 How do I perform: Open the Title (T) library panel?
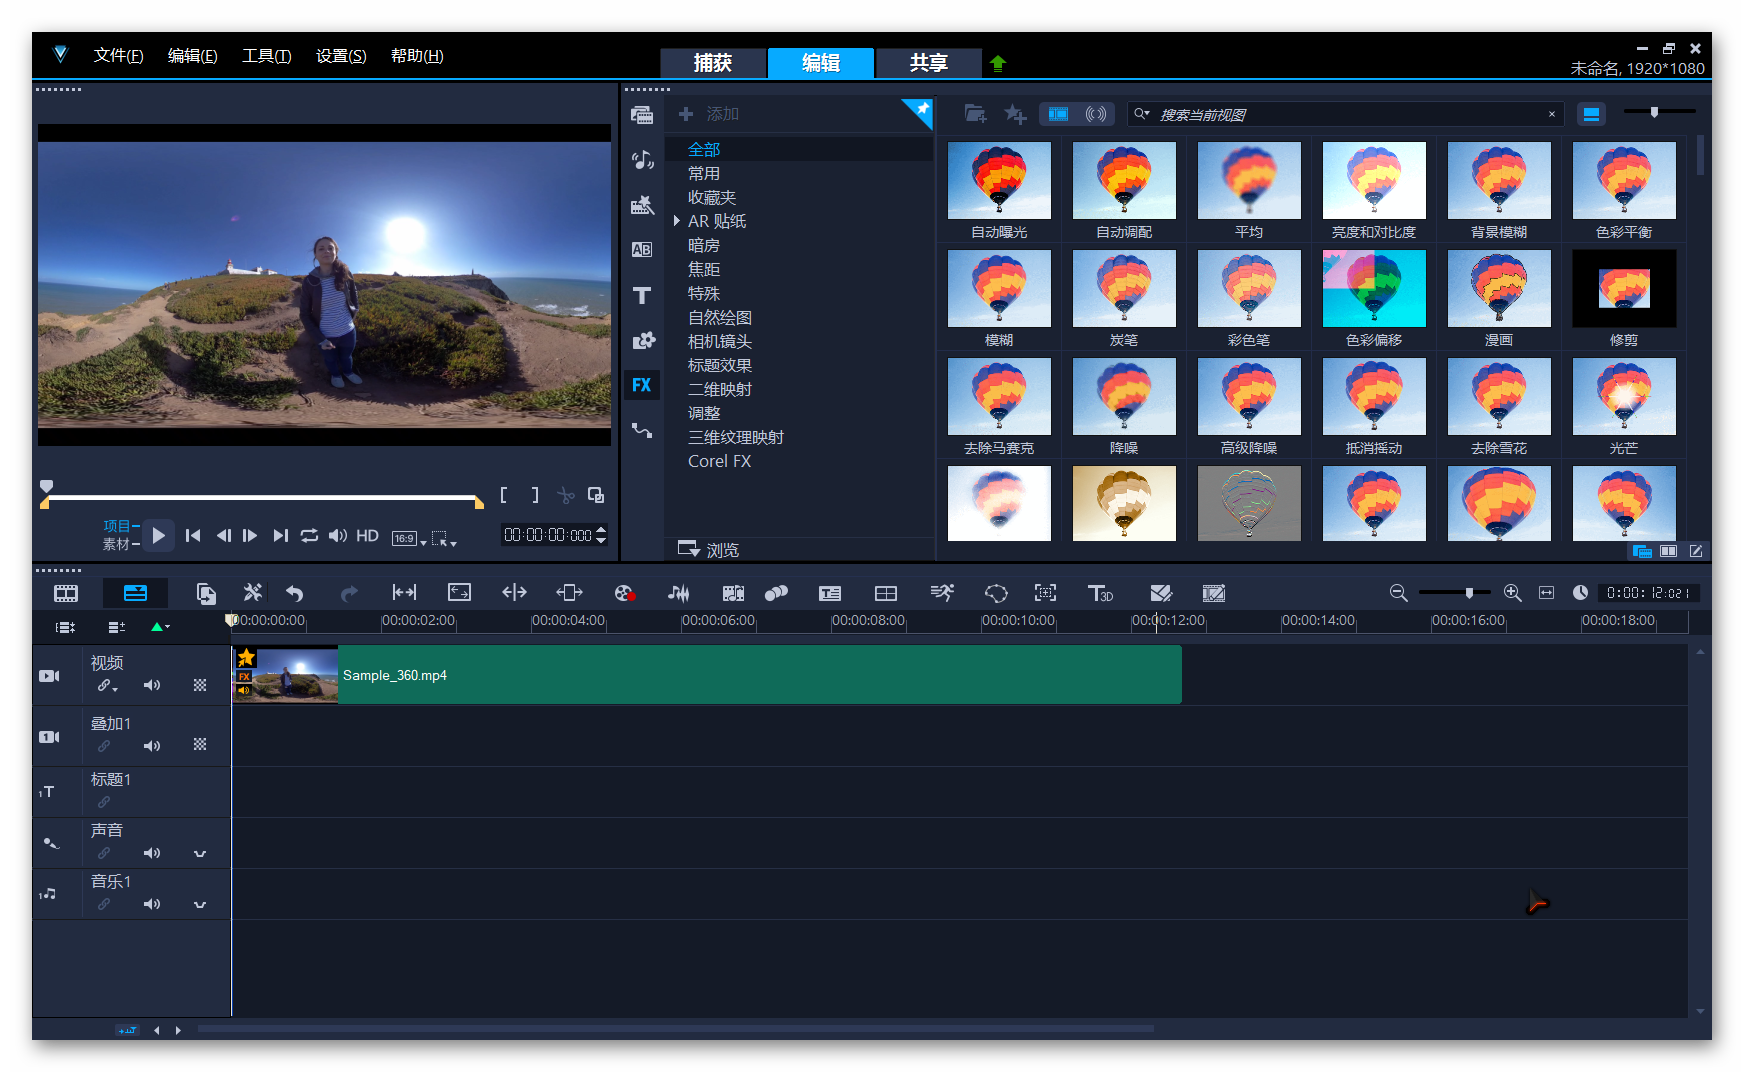642,295
